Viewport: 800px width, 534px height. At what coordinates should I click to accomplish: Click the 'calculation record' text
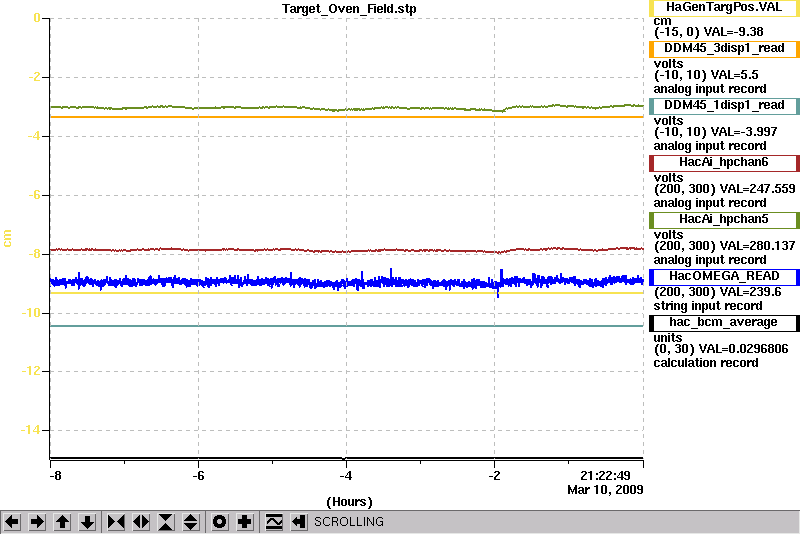coord(706,363)
